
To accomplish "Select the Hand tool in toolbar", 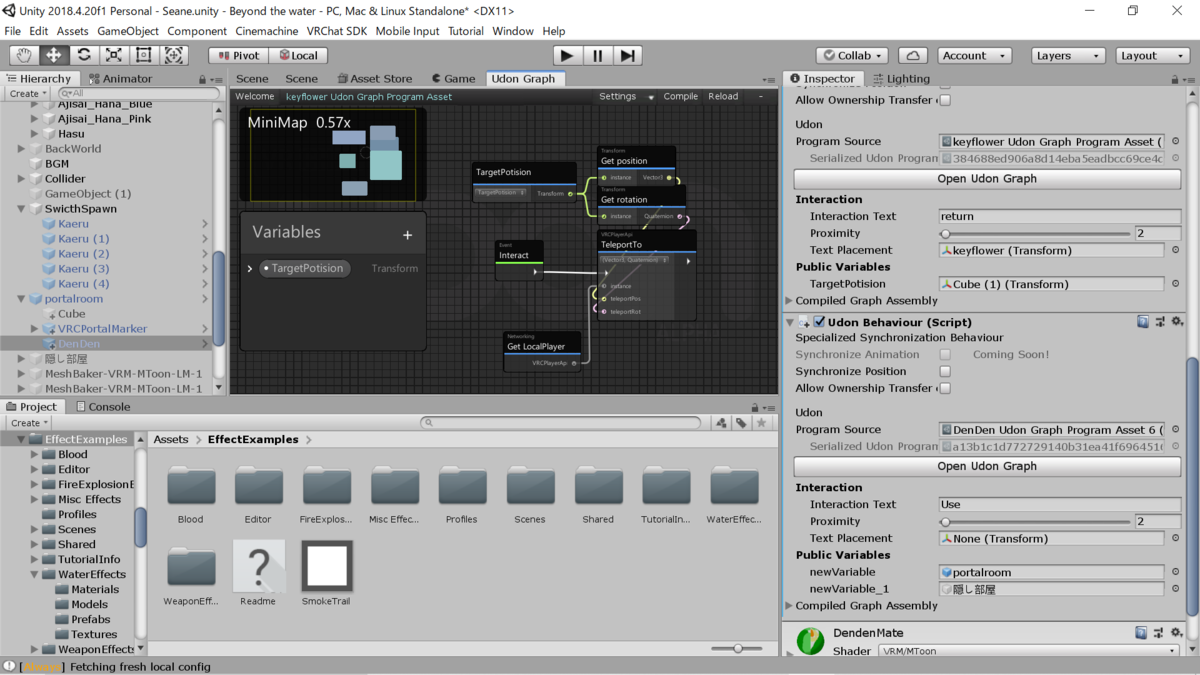I will click(24, 55).
